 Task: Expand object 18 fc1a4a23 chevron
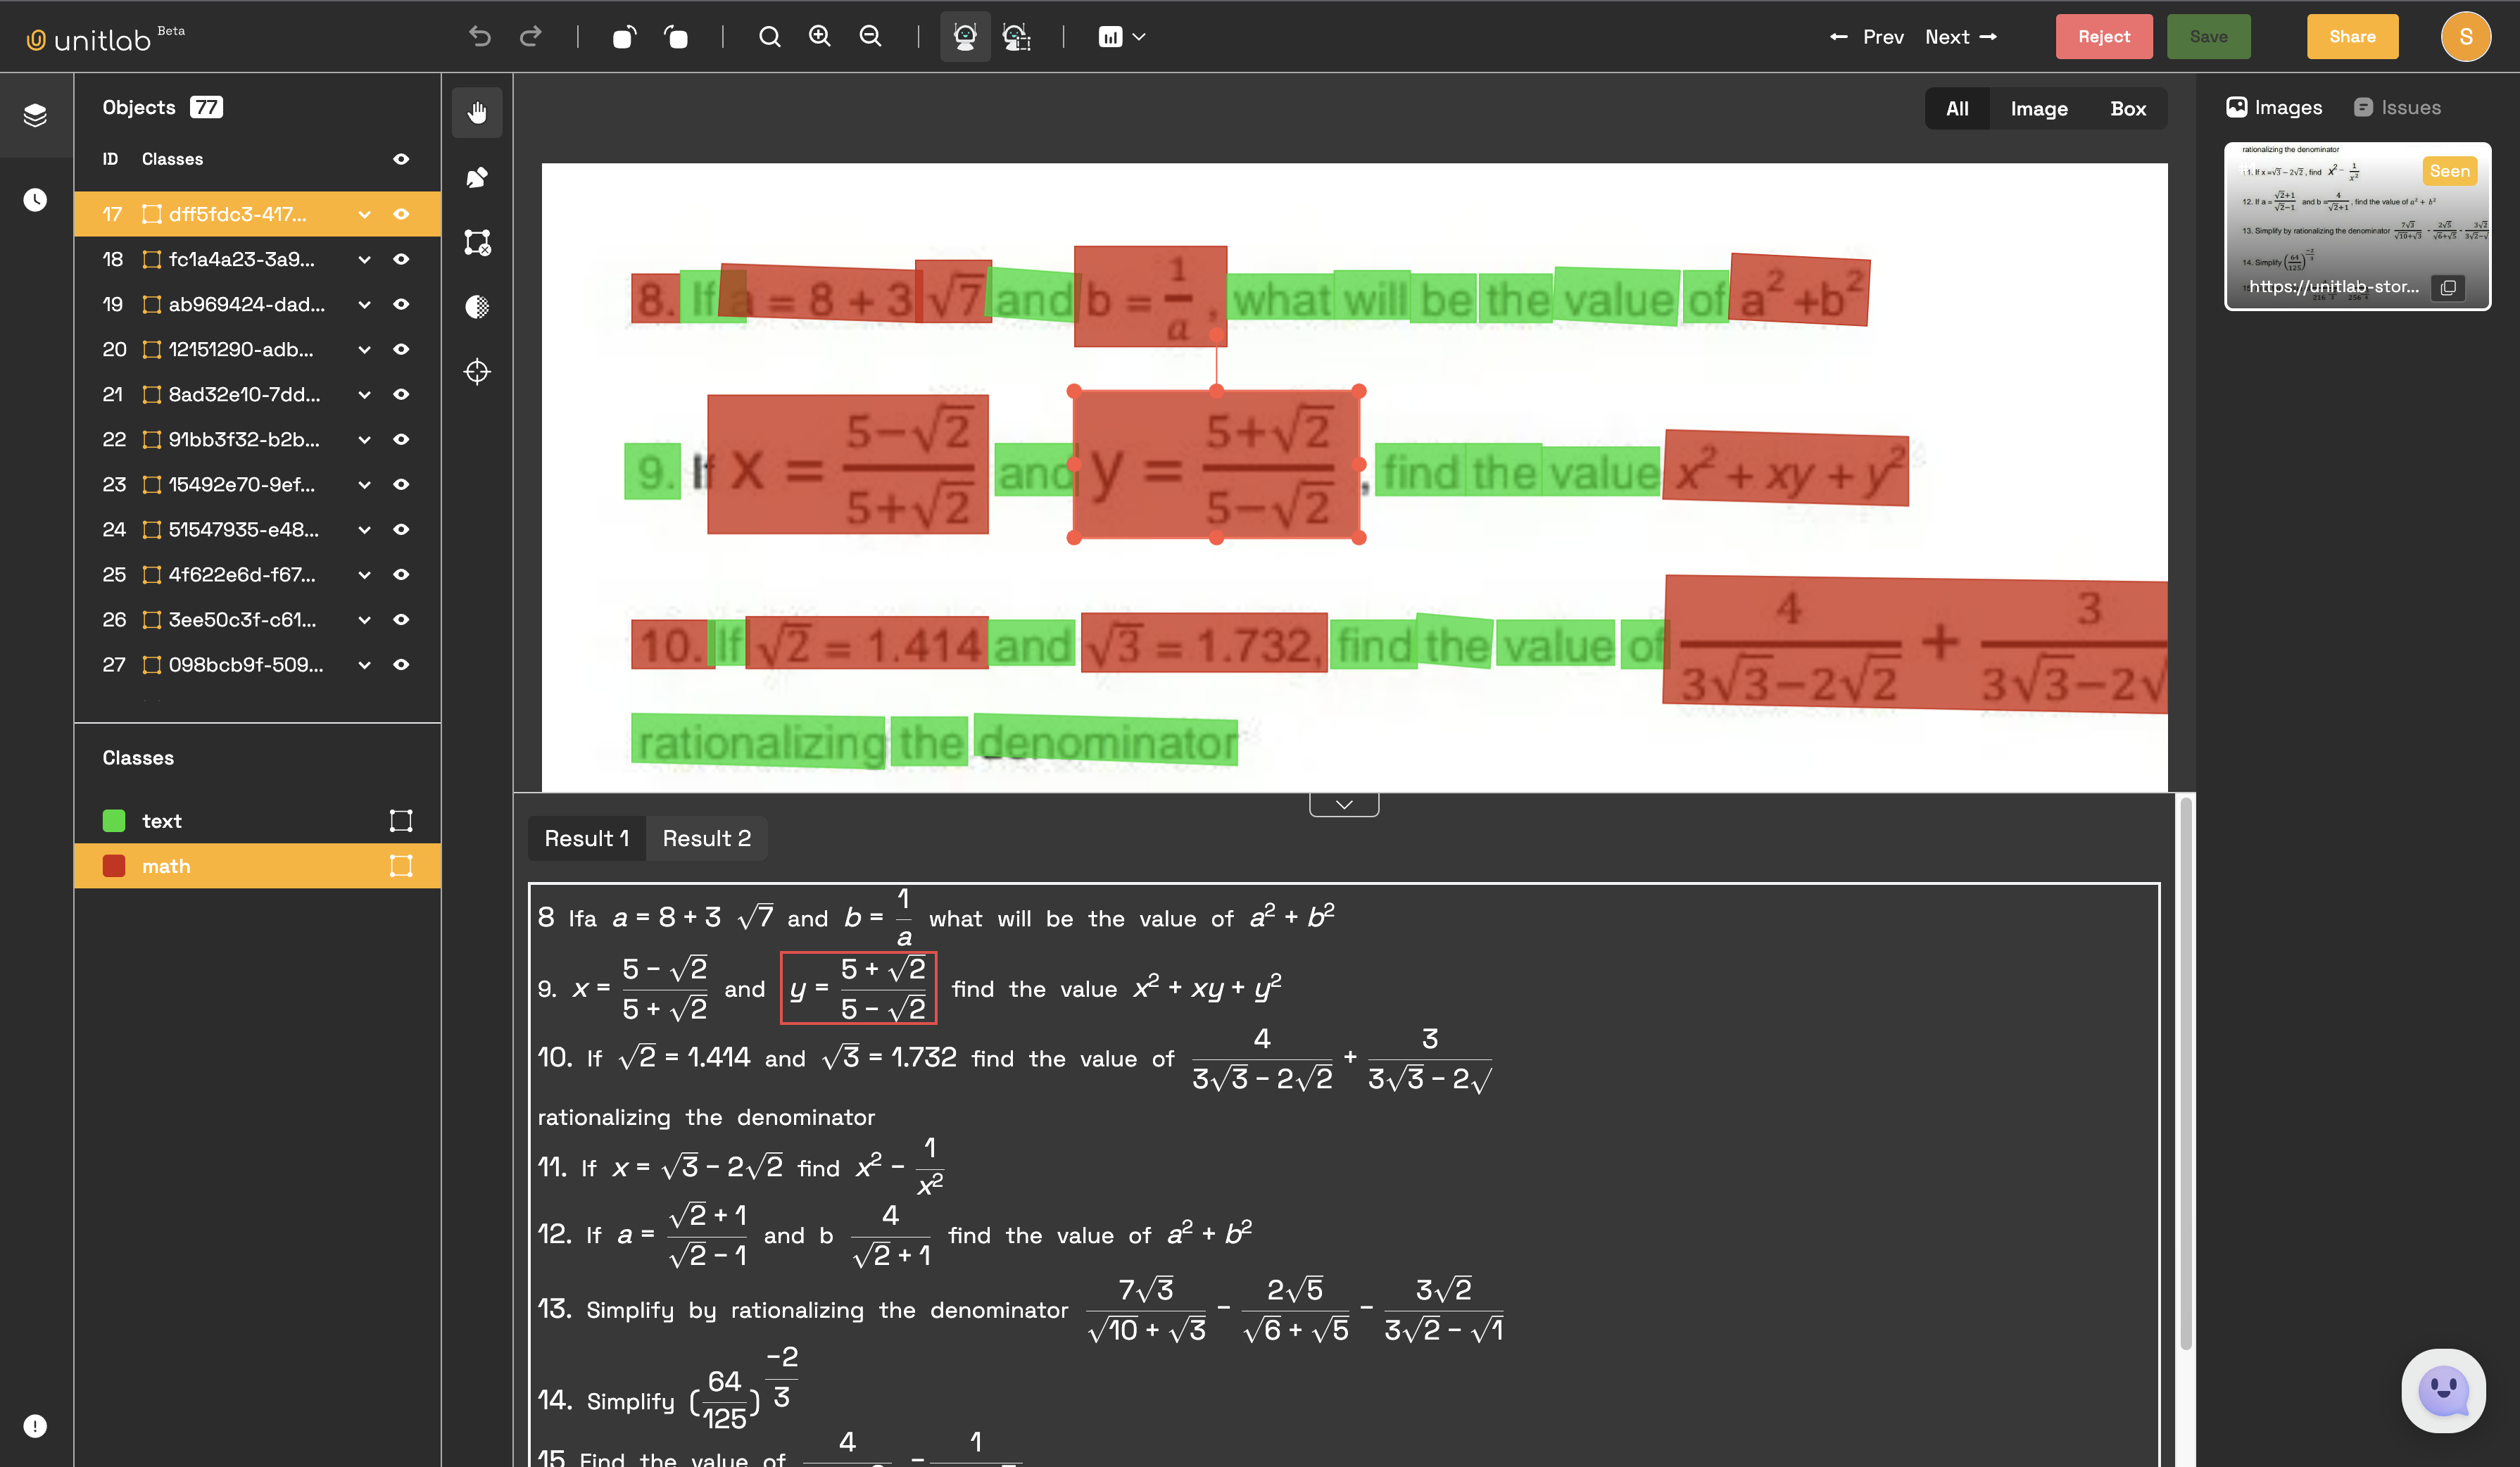364,259
